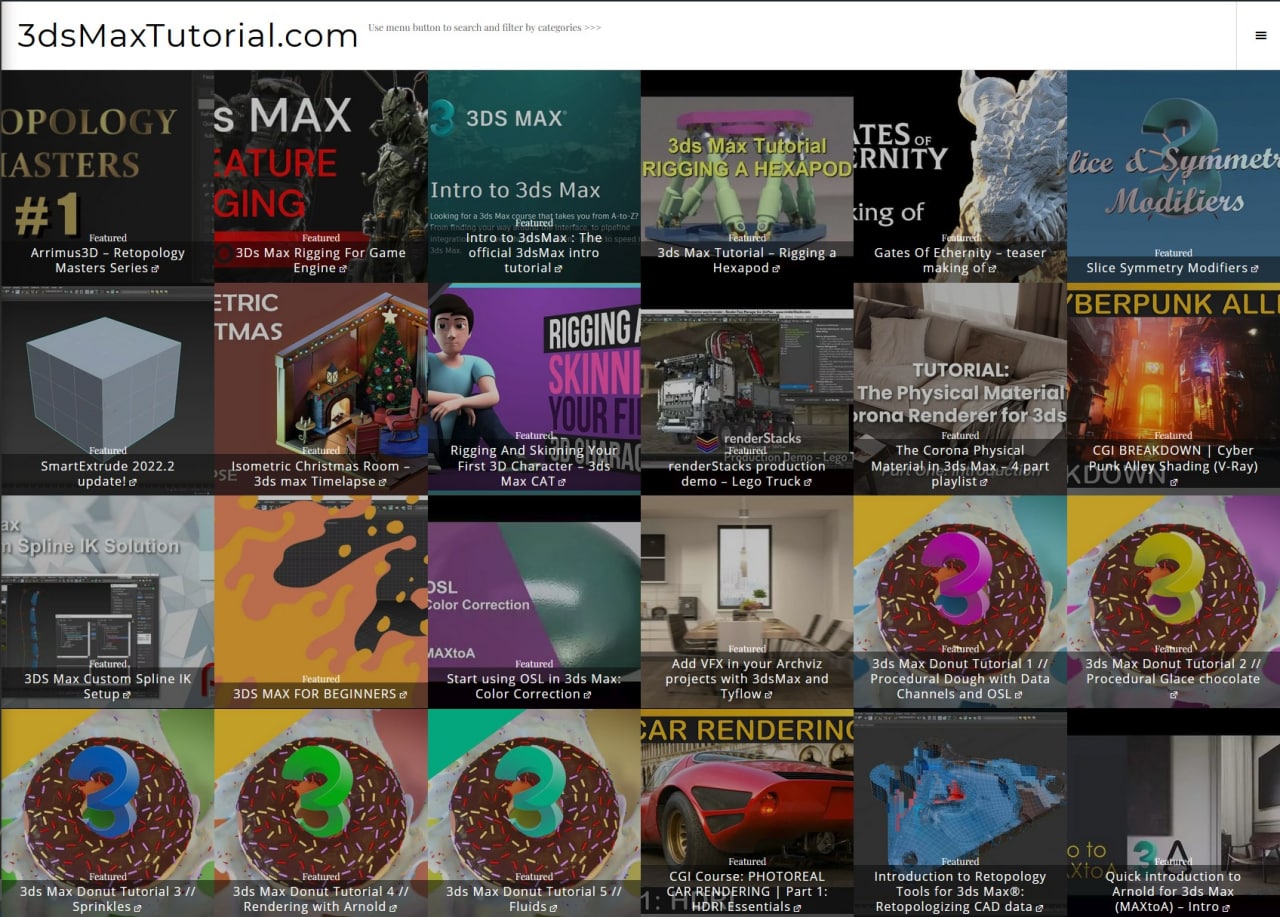Open The Corona Physical Material playlist link

coord(960,466)
